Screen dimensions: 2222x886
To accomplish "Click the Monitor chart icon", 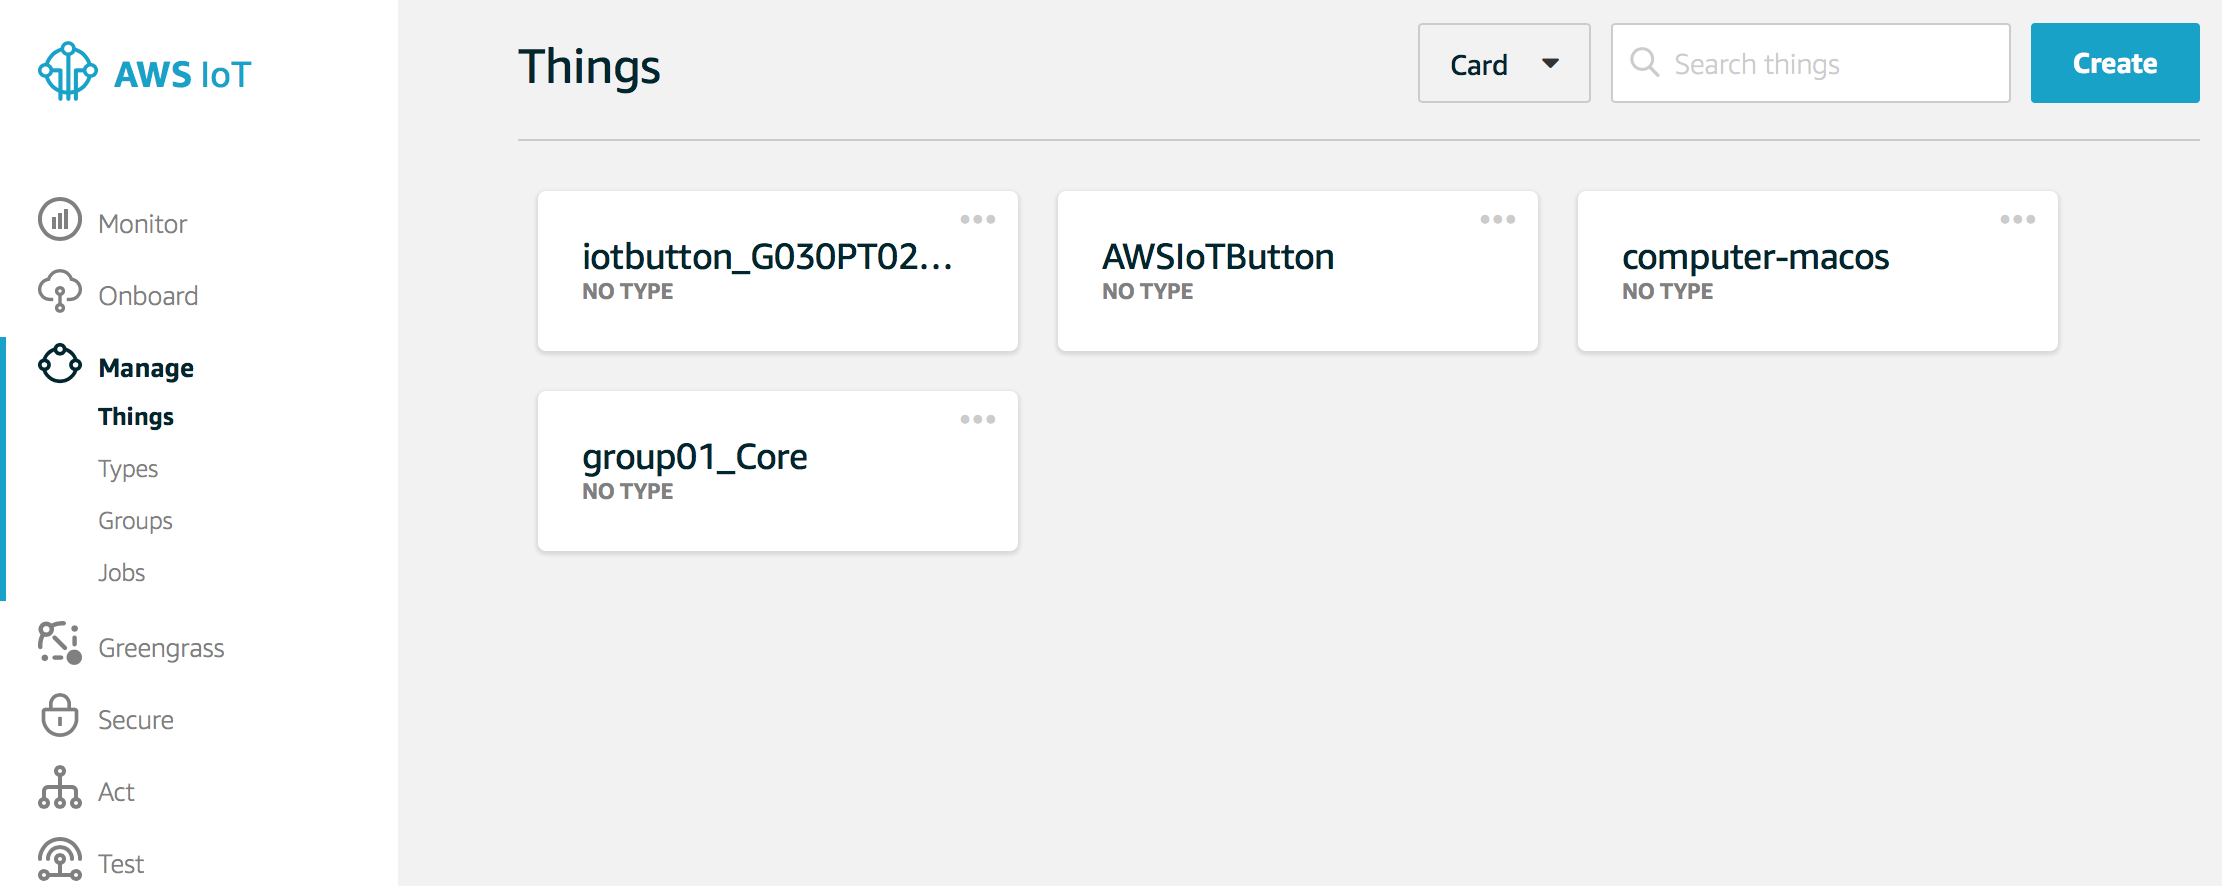I will [x=60, y=219].
